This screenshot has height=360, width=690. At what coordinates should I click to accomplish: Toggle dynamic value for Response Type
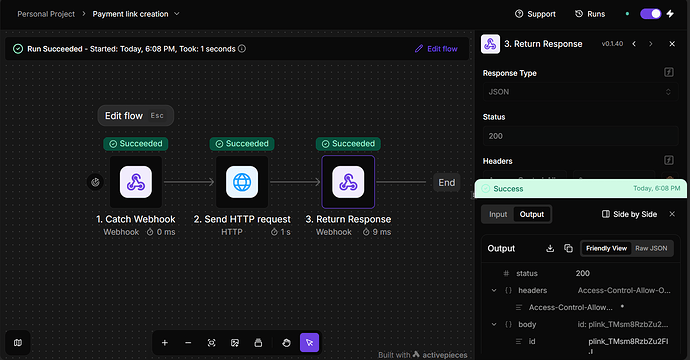(669, 72)
